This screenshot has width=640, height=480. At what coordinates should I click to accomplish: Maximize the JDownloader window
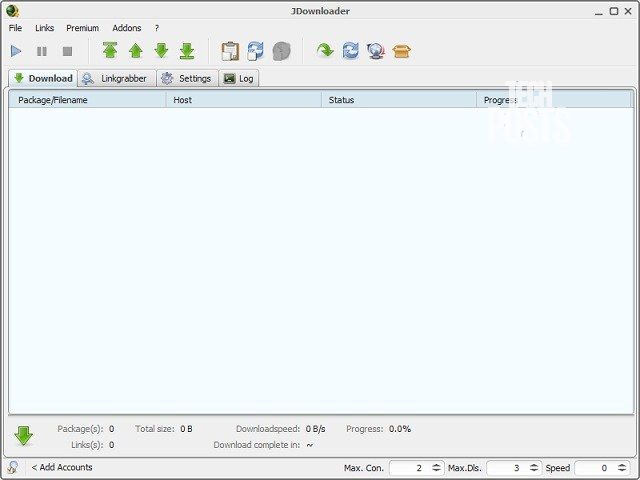pyautogui.click(x=614, y=11)
